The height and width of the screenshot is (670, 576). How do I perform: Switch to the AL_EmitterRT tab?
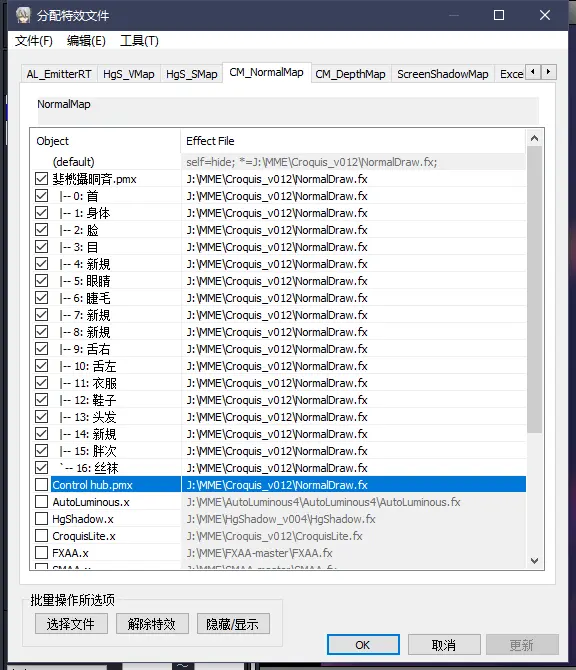pos(59,74)
